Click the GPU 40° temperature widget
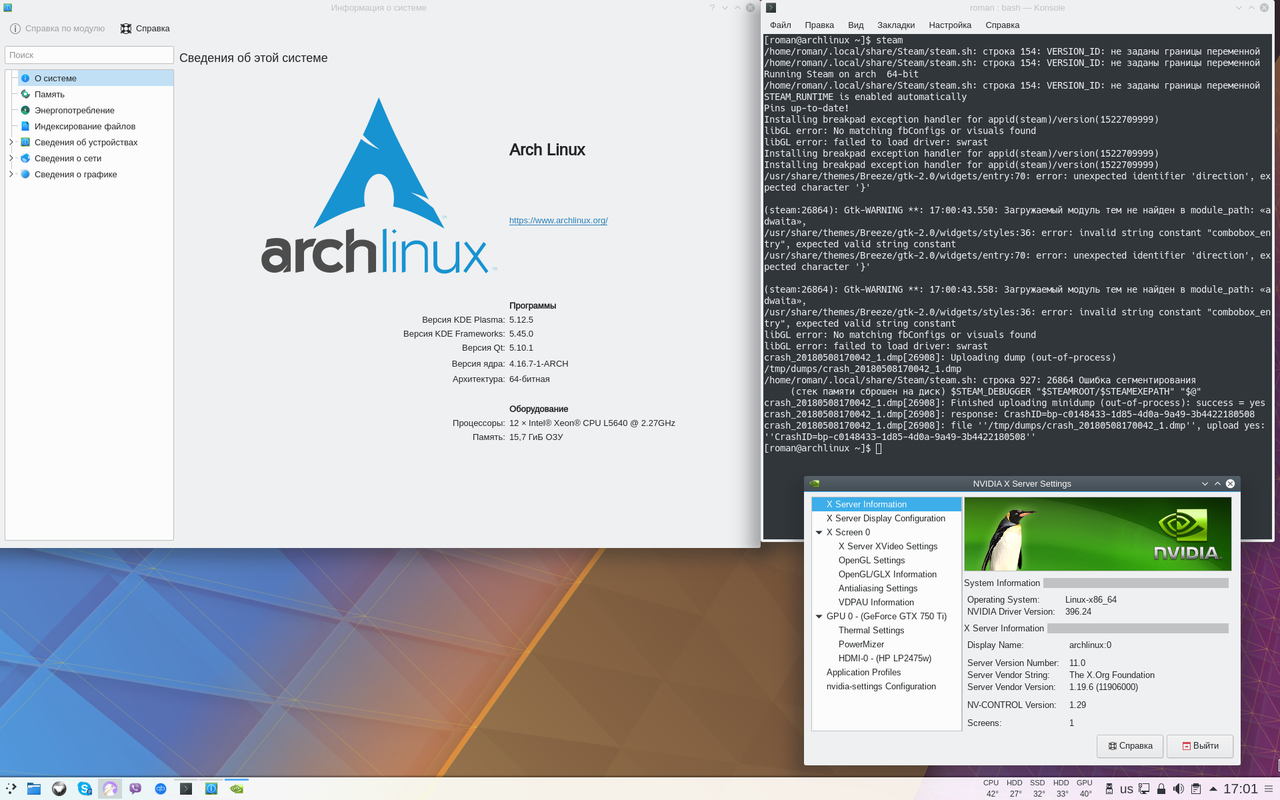This screenshot has width=1280, height=800. (x=1084, y=788)
